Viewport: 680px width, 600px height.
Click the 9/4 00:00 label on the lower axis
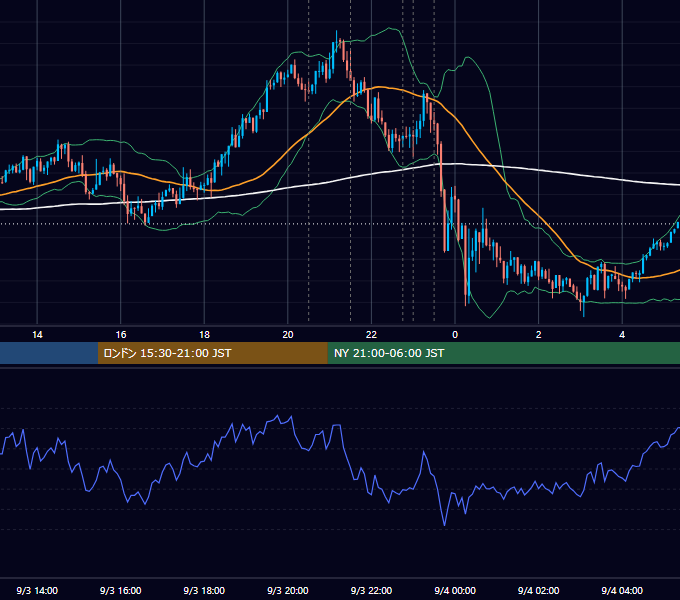[x=455, y=590]
